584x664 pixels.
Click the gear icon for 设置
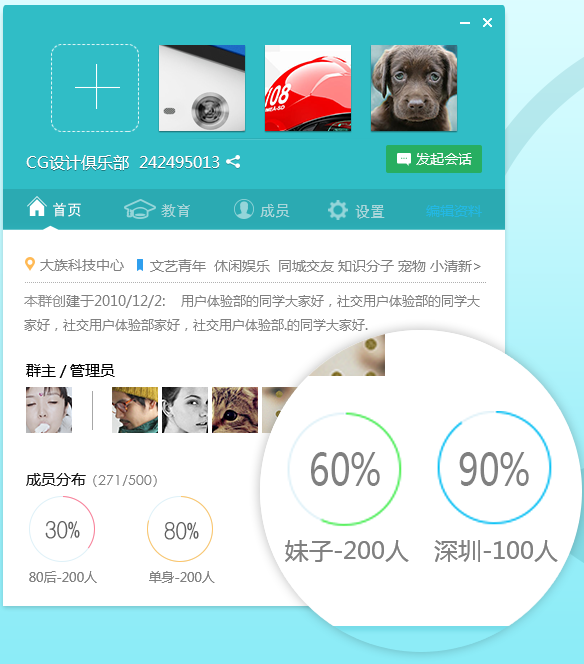(338, 210)
